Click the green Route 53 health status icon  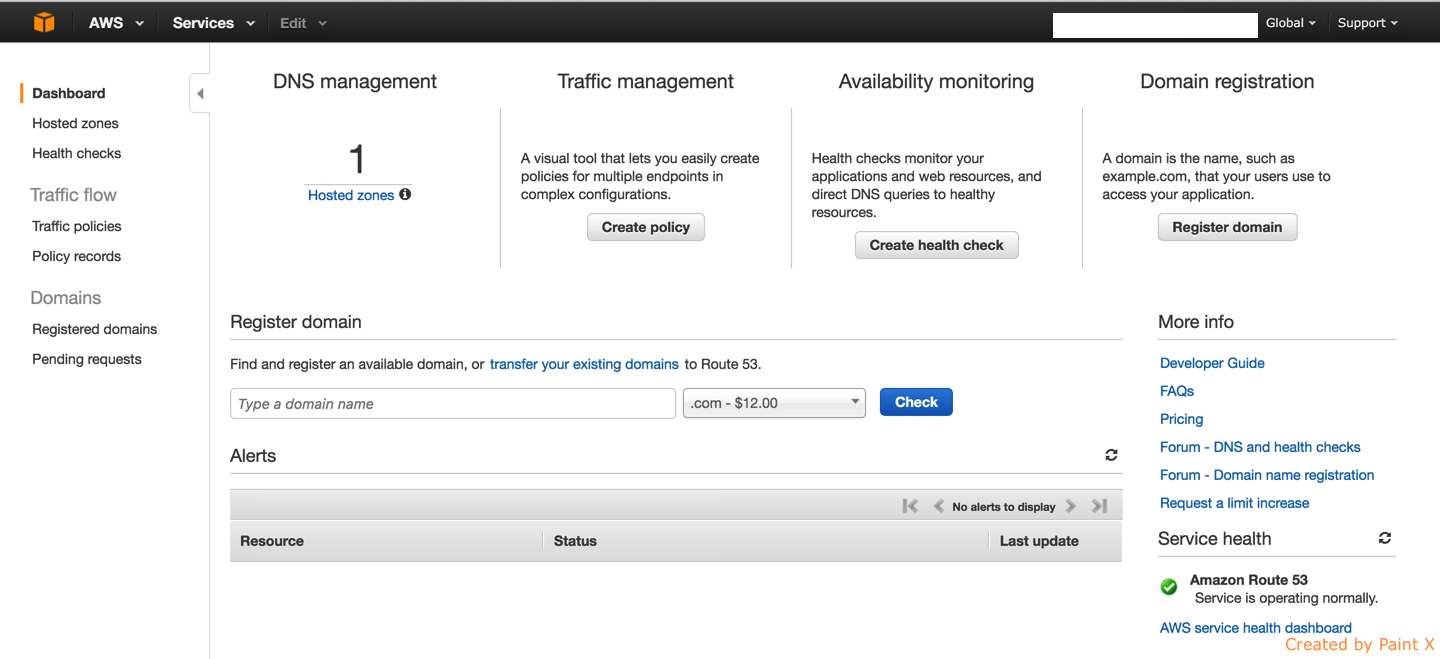(x=1168, y=587)
